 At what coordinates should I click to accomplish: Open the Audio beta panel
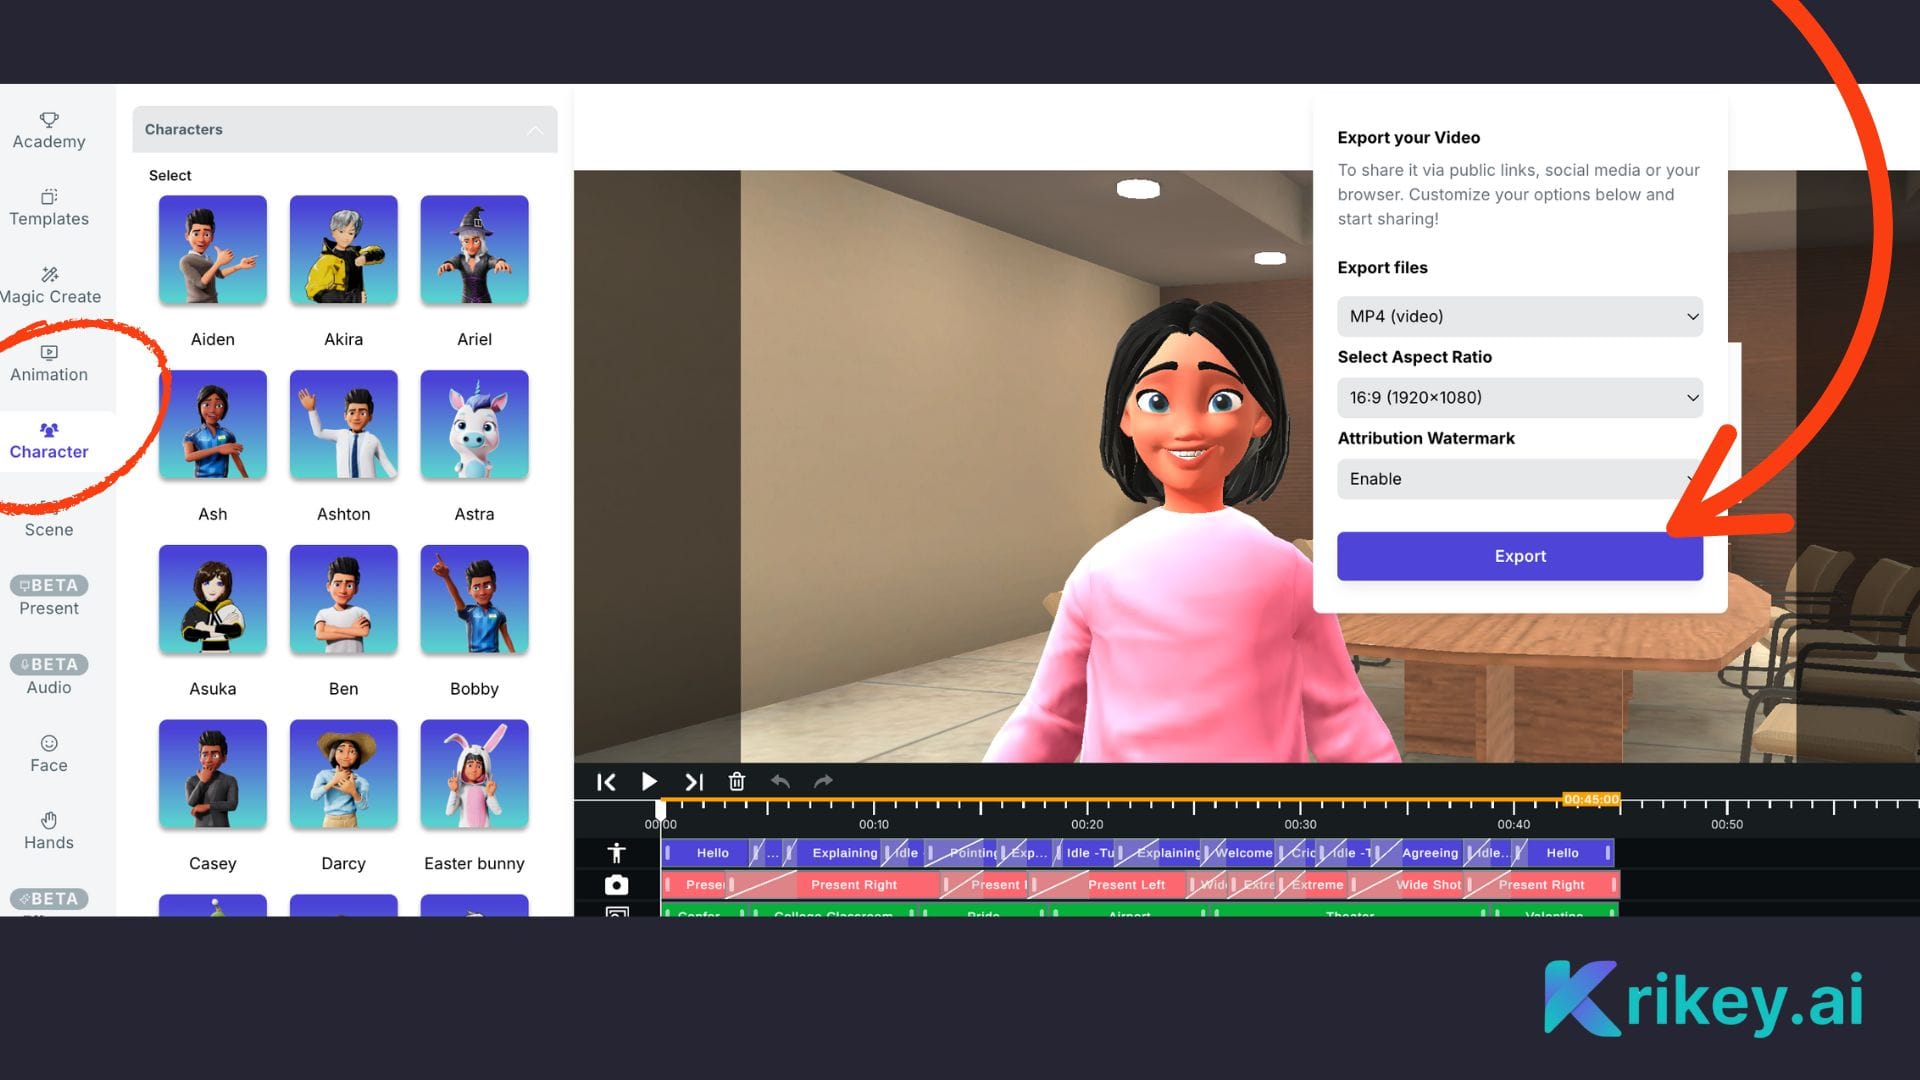pos(48,675)
